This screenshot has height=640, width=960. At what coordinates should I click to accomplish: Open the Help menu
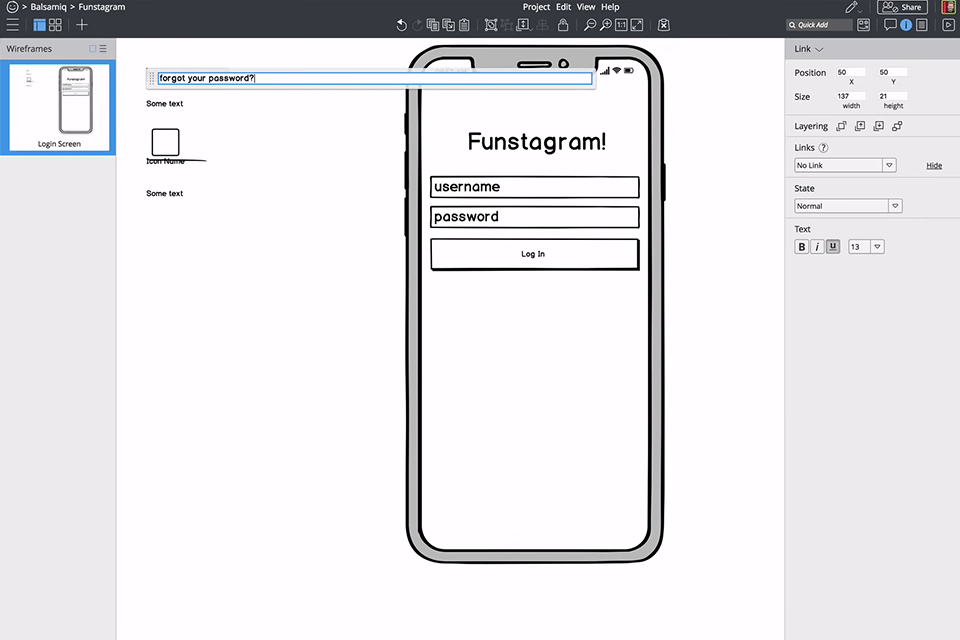coord(610,7)
